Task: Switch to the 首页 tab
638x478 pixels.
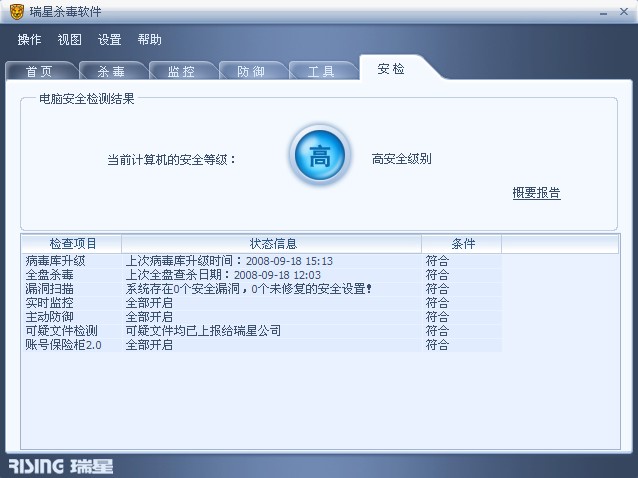Action: [x=39, y=71]
